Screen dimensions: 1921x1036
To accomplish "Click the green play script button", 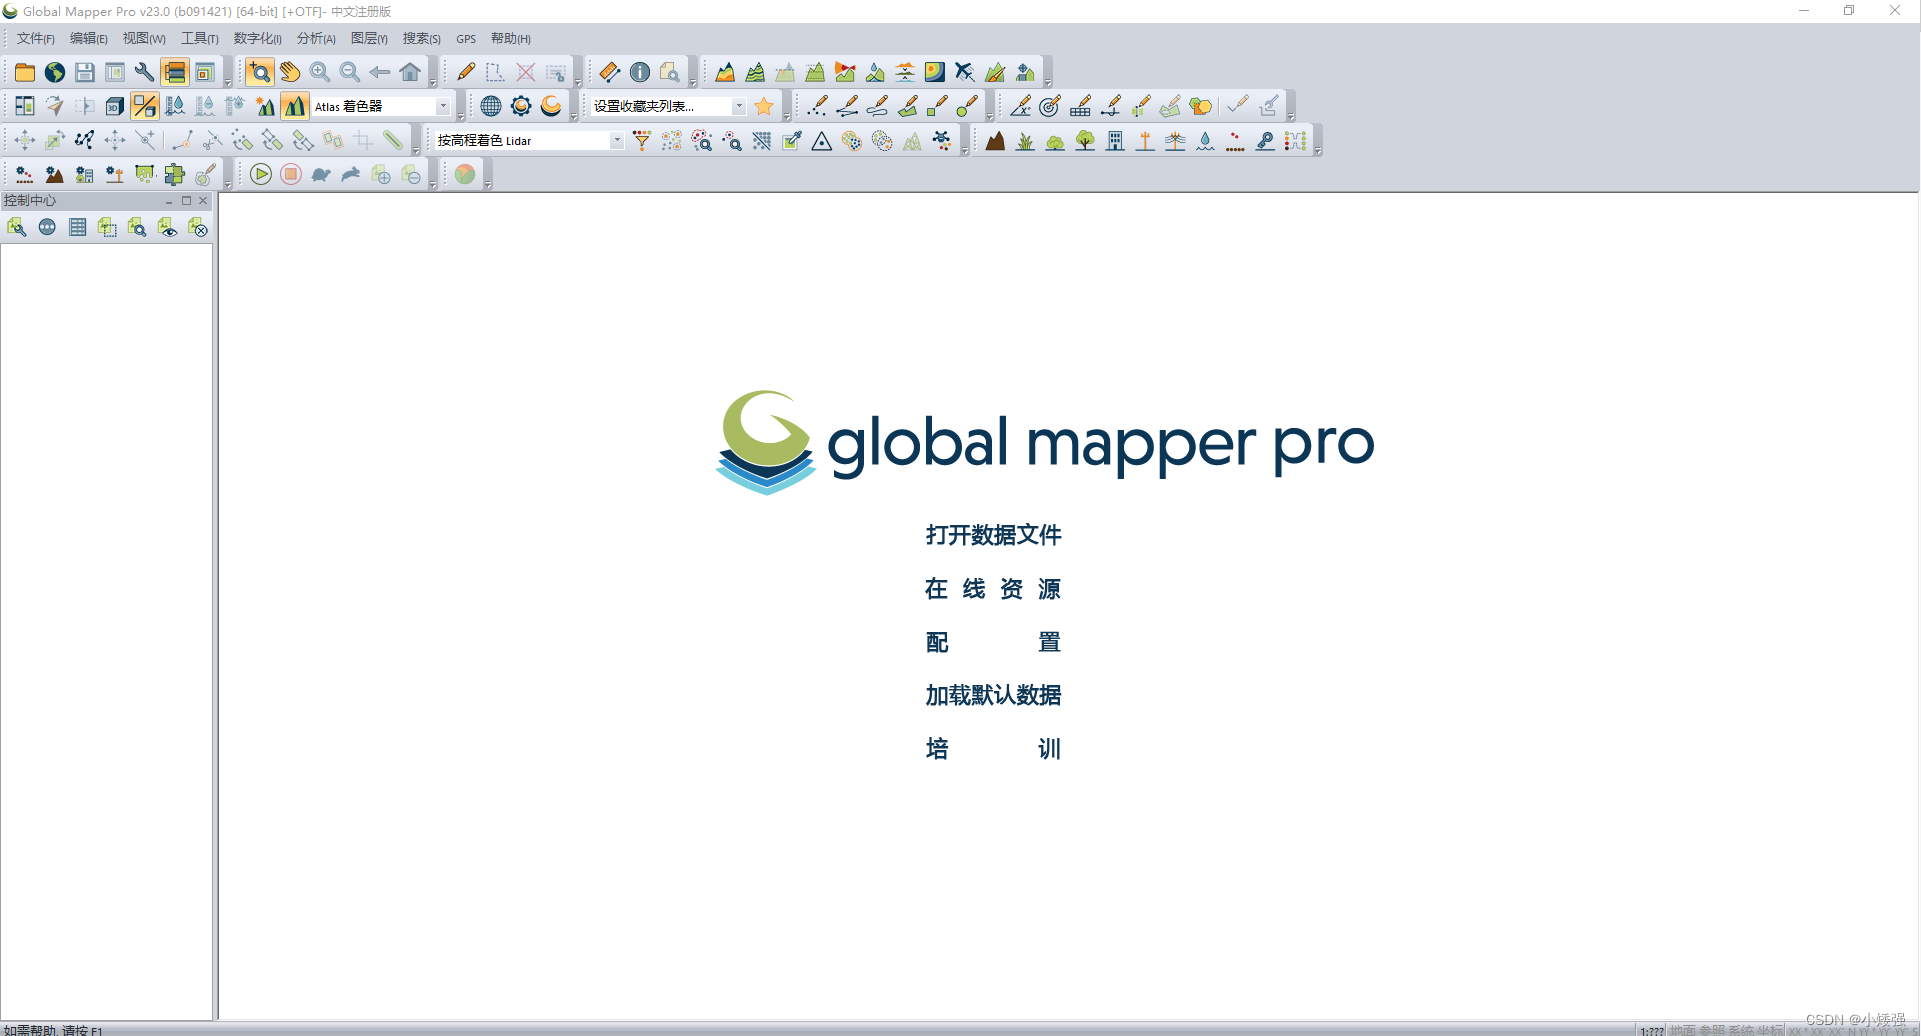I will (x=261, y=175).
